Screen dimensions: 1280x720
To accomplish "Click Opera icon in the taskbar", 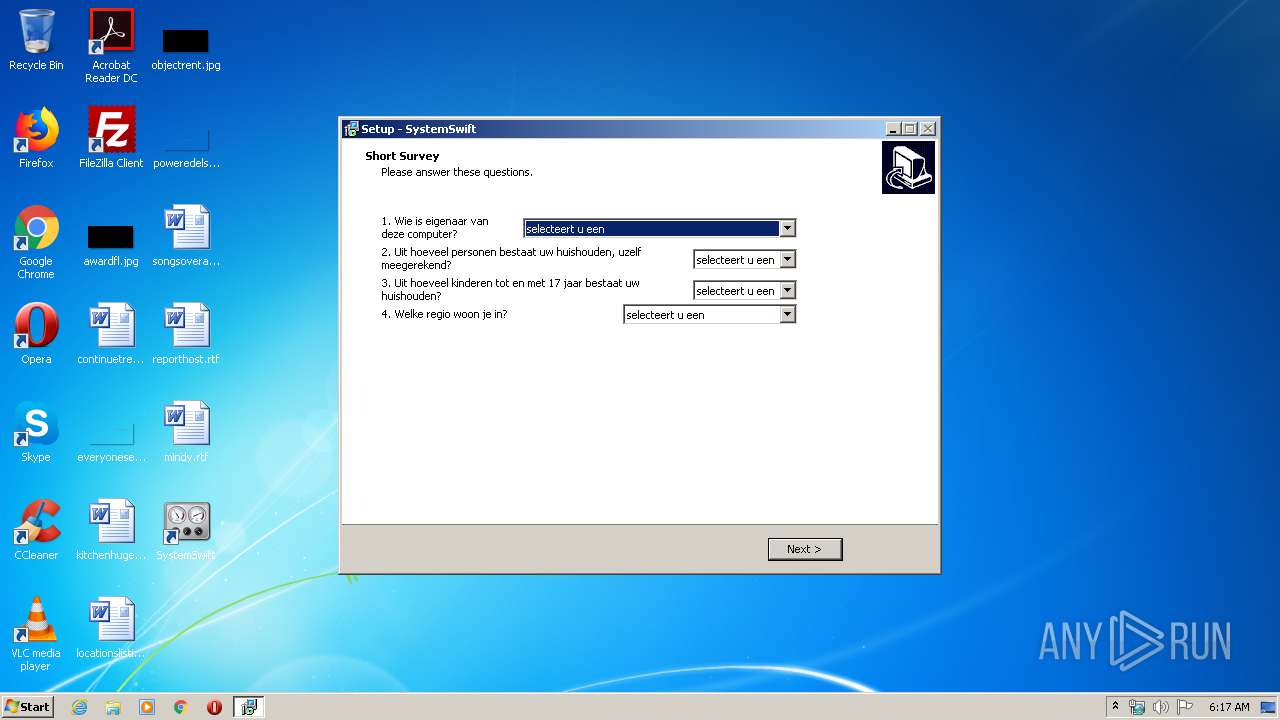I will 214,707.
